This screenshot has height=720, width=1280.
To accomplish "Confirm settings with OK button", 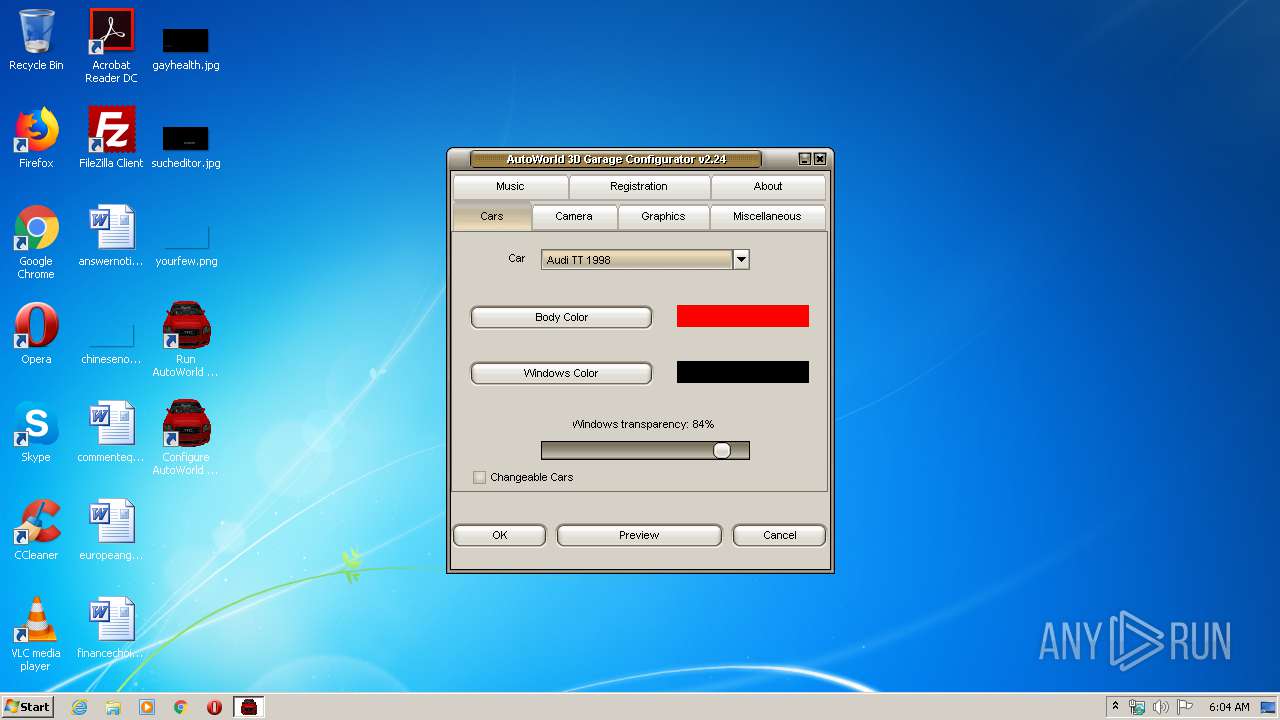I will tap(499, 535).
